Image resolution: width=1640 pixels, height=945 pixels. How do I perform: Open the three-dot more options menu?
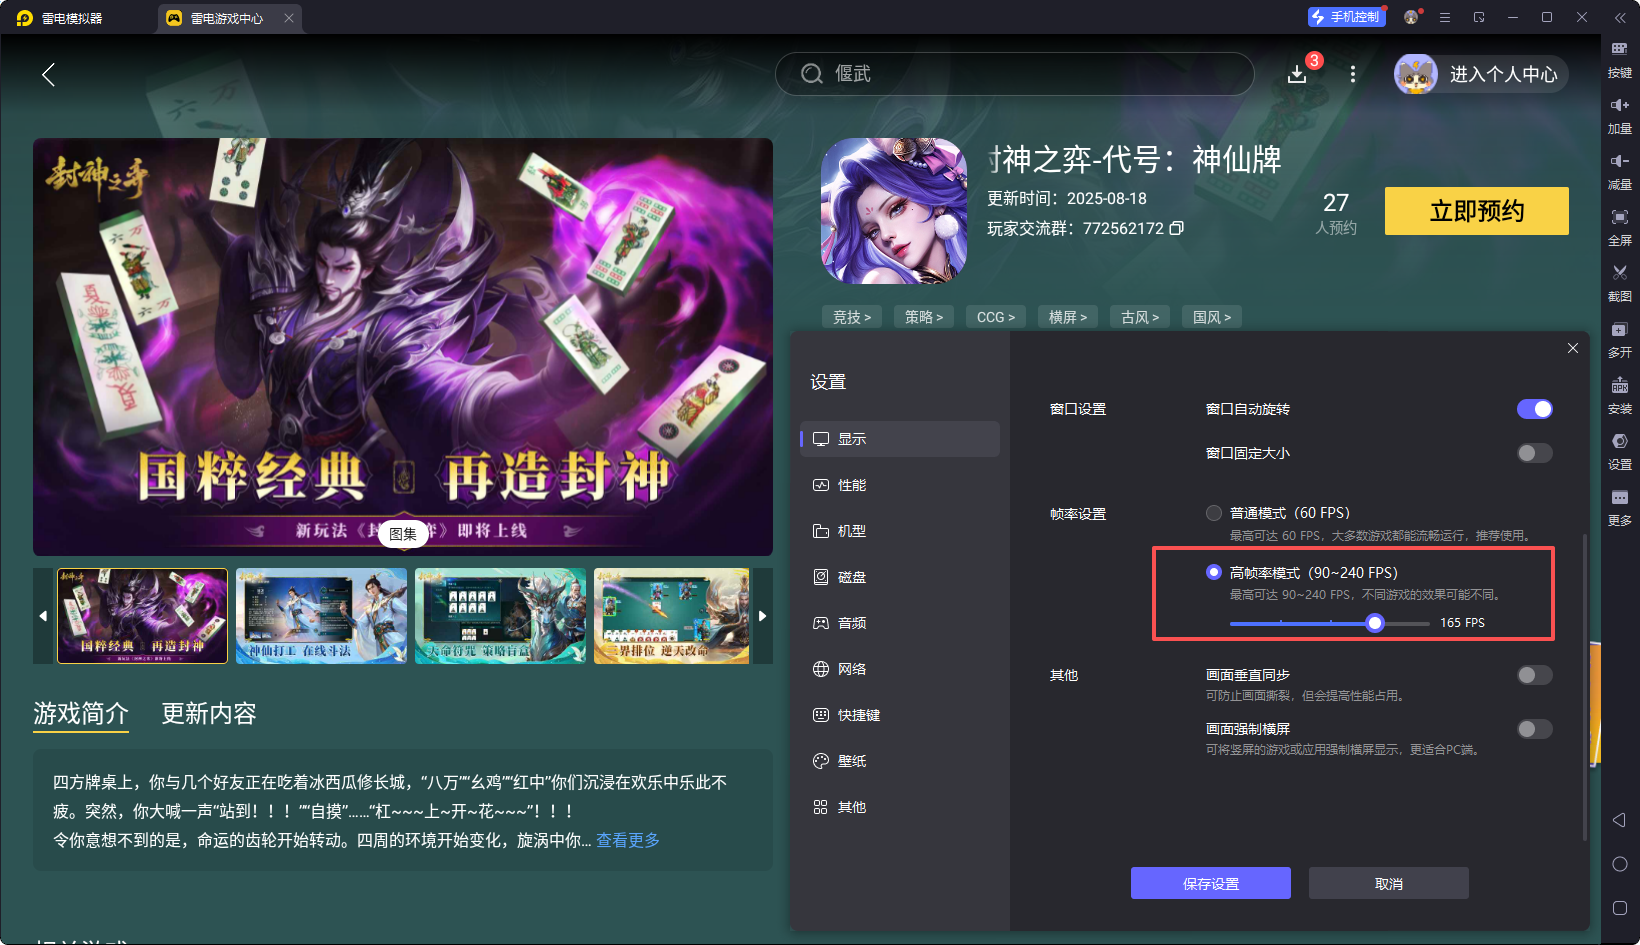tap(1353, 74)
